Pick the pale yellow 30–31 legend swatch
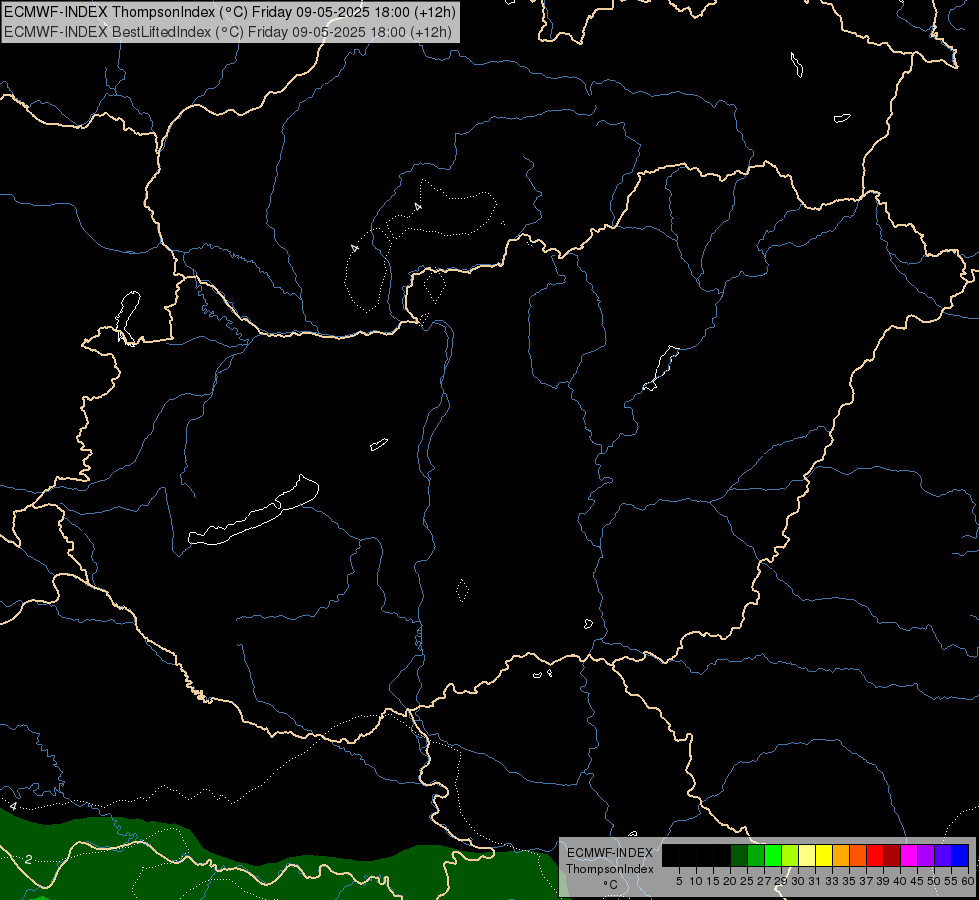This screenshot has height=900, width=979. click(x=807, y=855)
